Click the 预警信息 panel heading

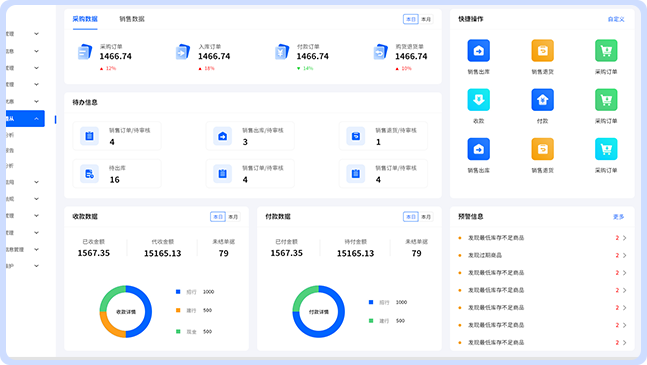click(x=471, y=217)
